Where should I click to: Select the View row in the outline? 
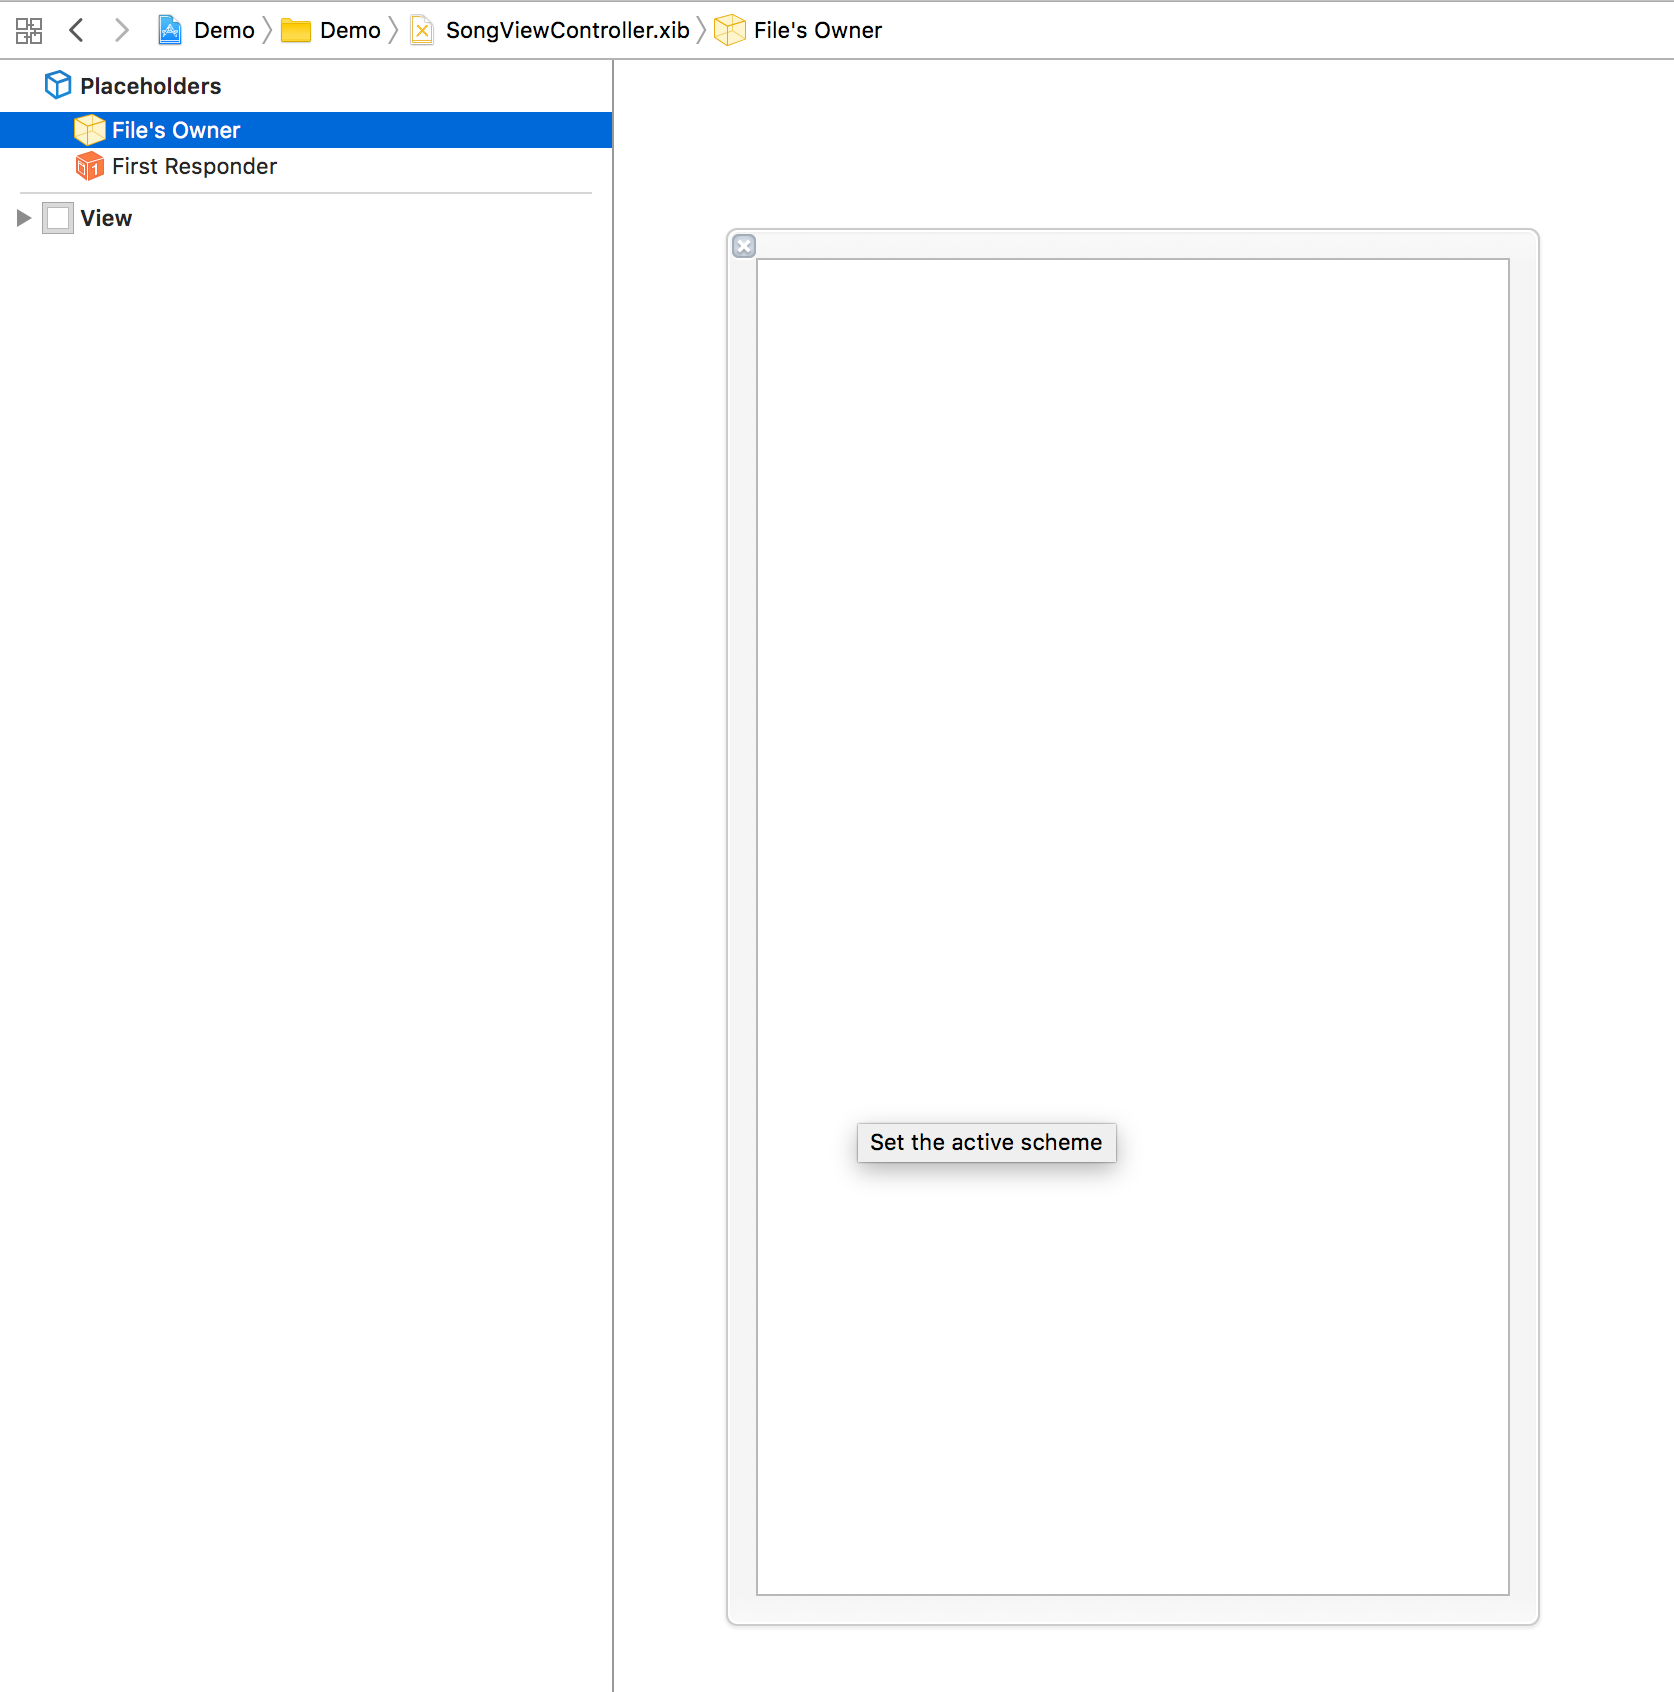[106, 218]
